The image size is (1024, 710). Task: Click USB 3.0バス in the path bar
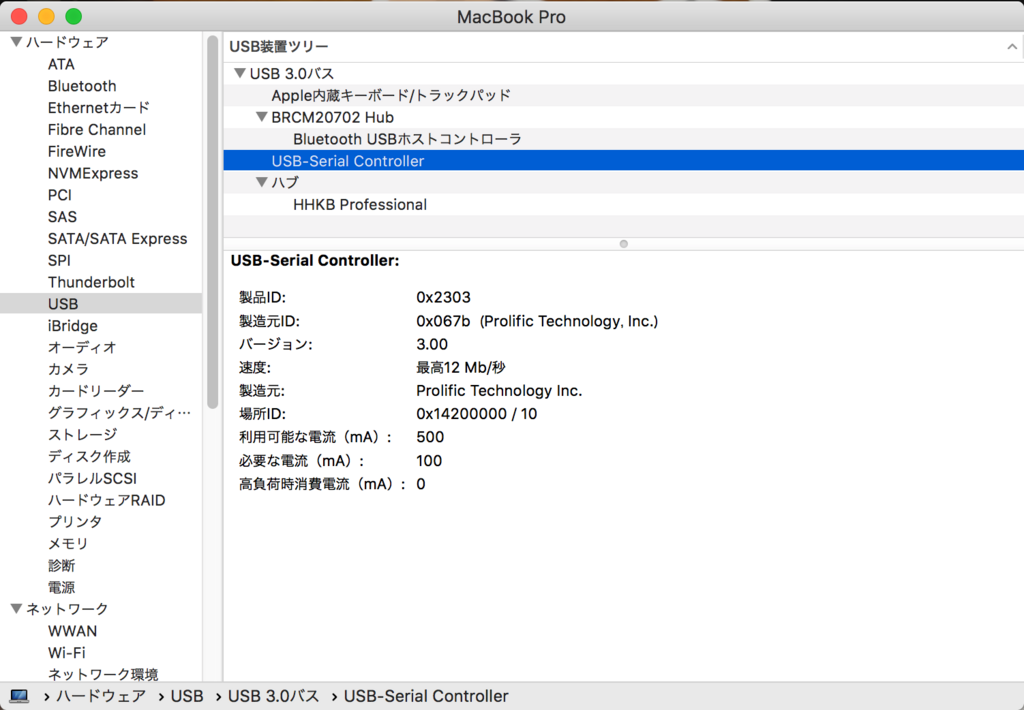(274, 696)
